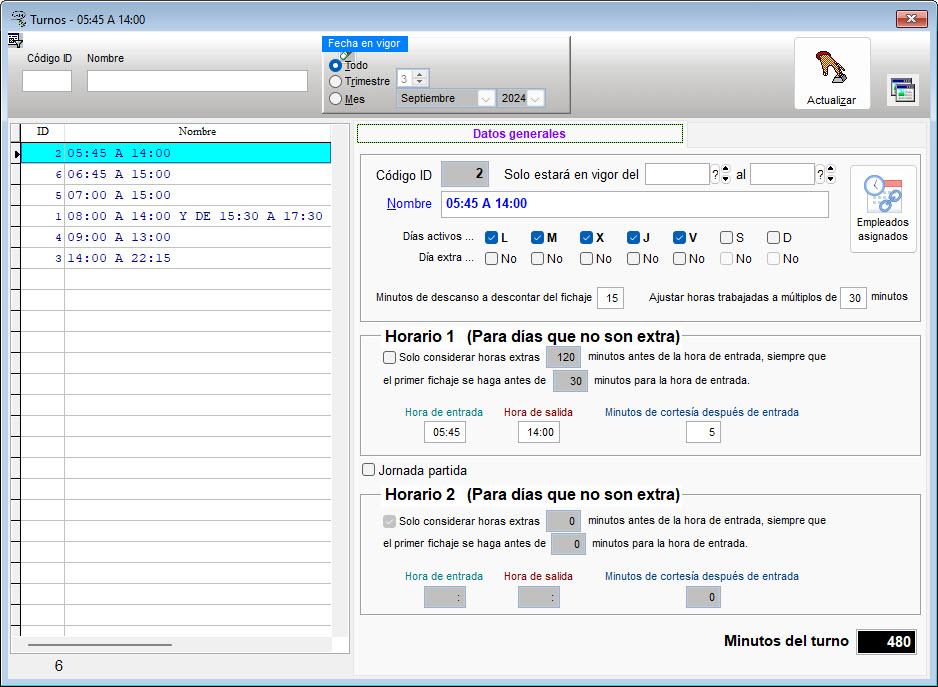Screen dimensions: 938x687
Task: Increase the Trimestre number spinner
Action: click(420, 74)
